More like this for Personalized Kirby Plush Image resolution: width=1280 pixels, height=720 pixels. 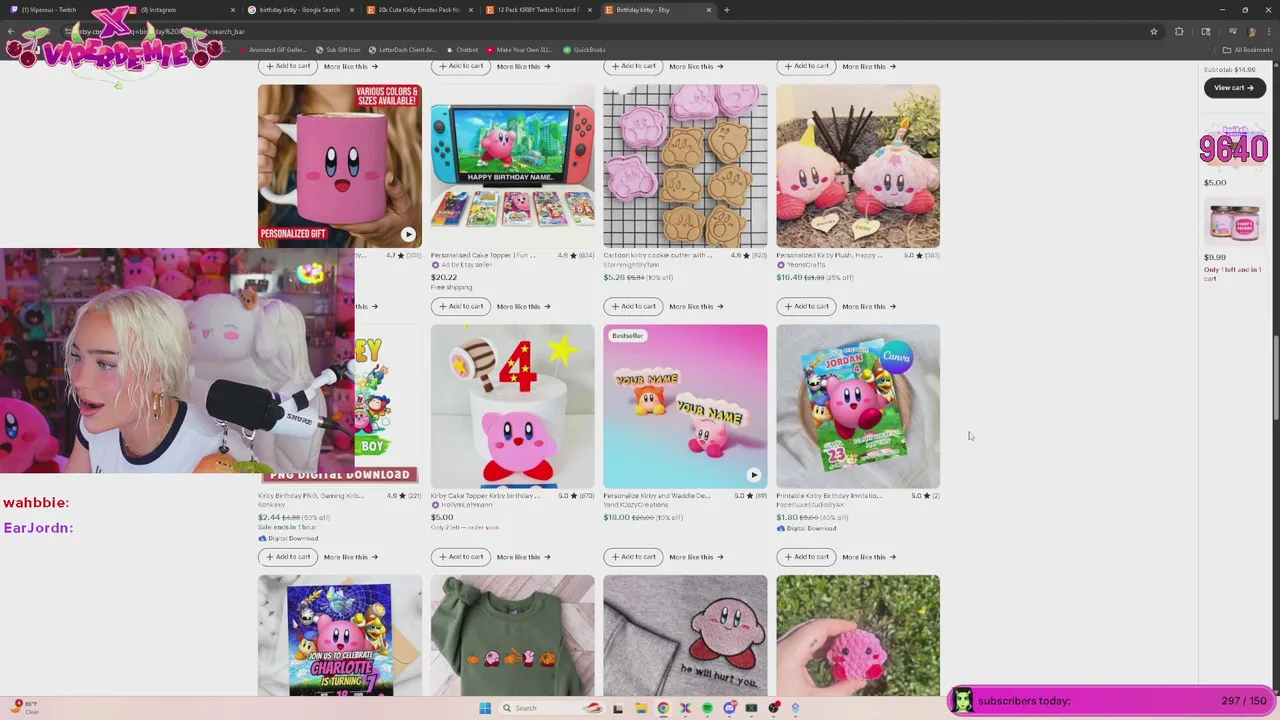point(869,306)
